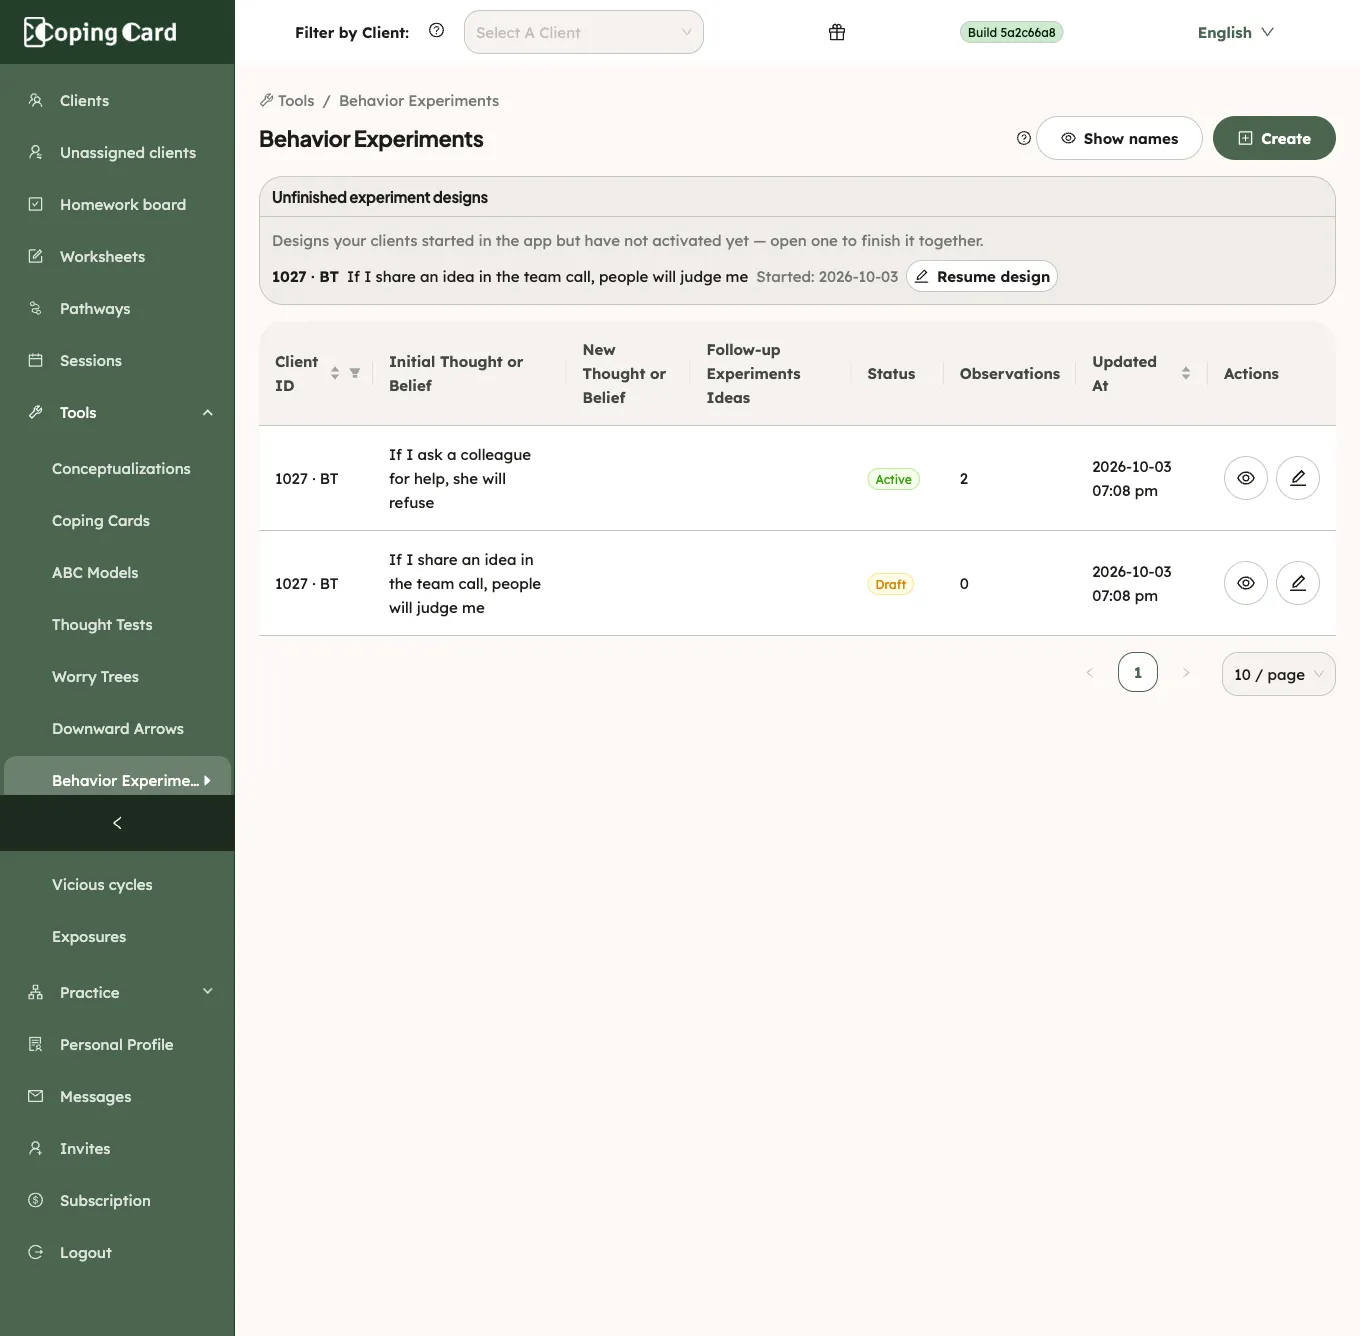Sort the table by Updated At
Image resolution: width=1360 pixels, height=1336 pixels.
1186,373
